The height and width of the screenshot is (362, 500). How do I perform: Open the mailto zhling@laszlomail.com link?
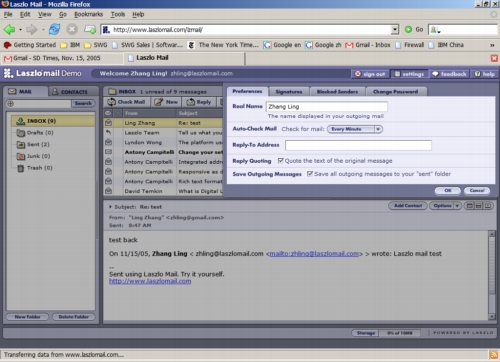click(x=314, y=254)
